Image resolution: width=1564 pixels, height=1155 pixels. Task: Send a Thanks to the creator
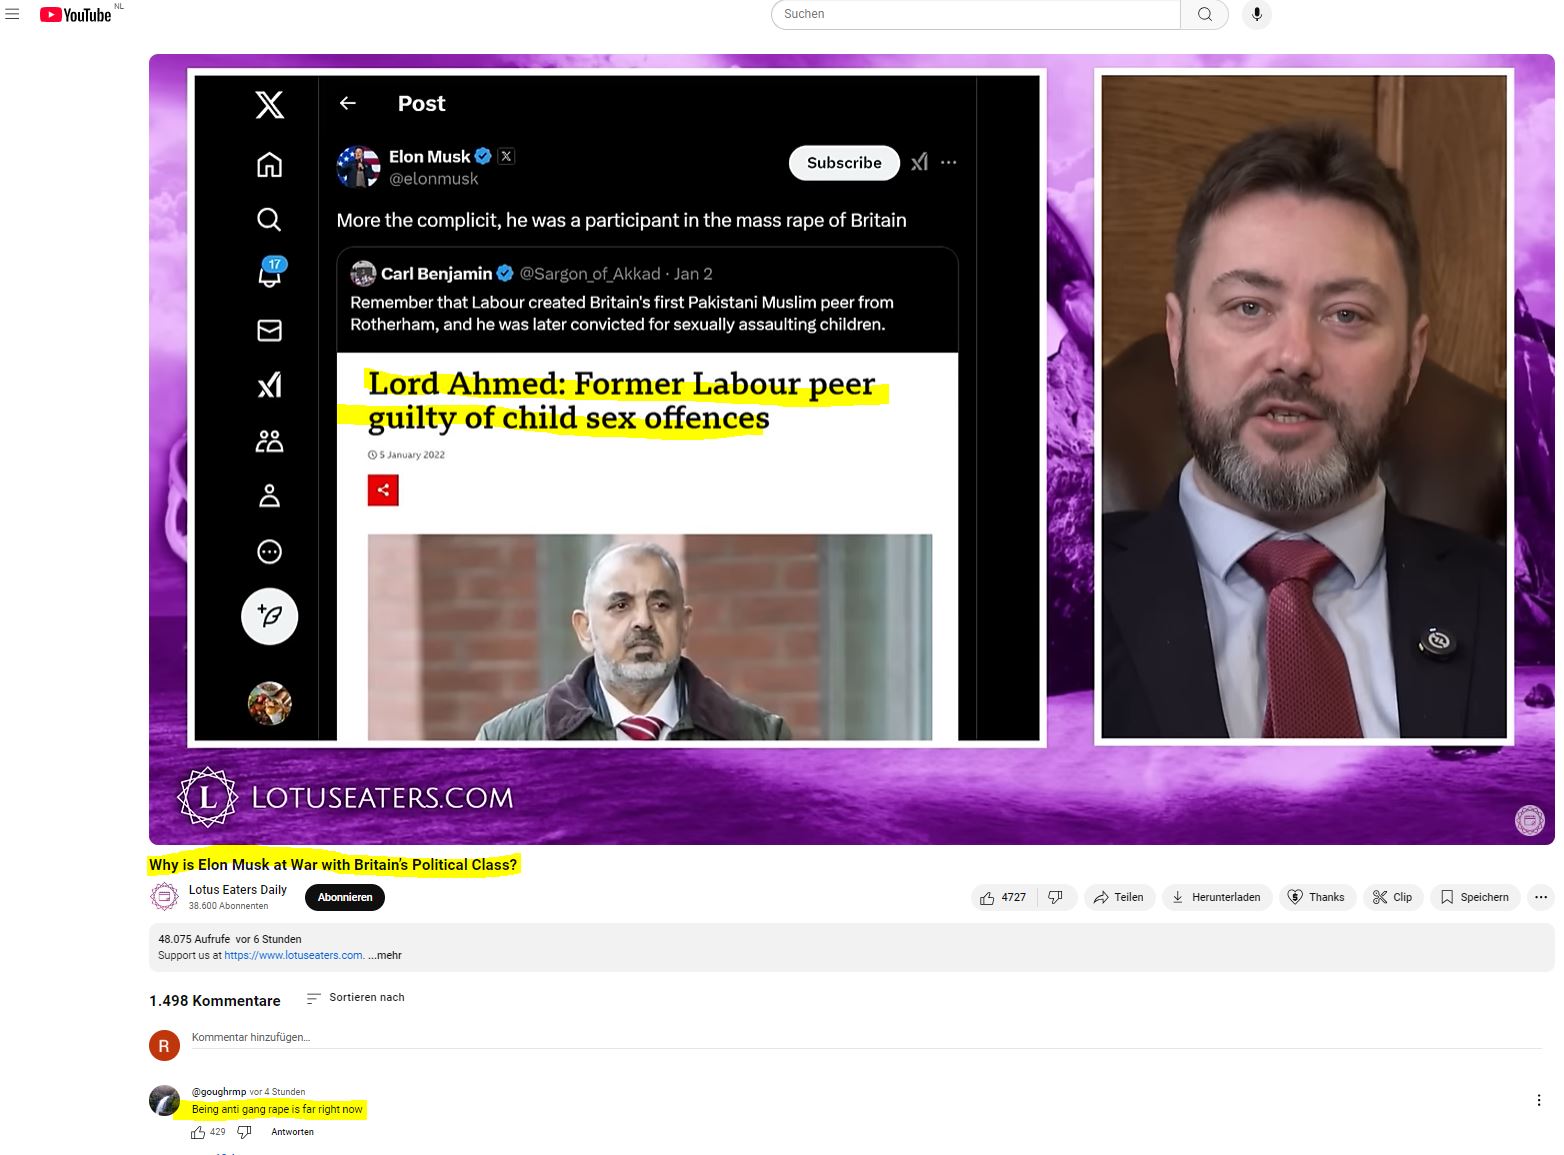click(1316, 897)
